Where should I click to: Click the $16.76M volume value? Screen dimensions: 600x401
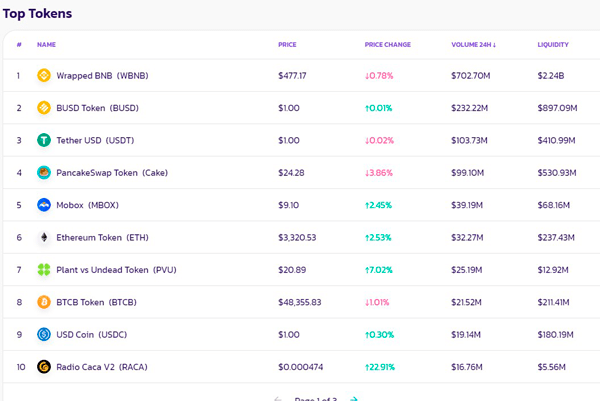coord(466,367)
